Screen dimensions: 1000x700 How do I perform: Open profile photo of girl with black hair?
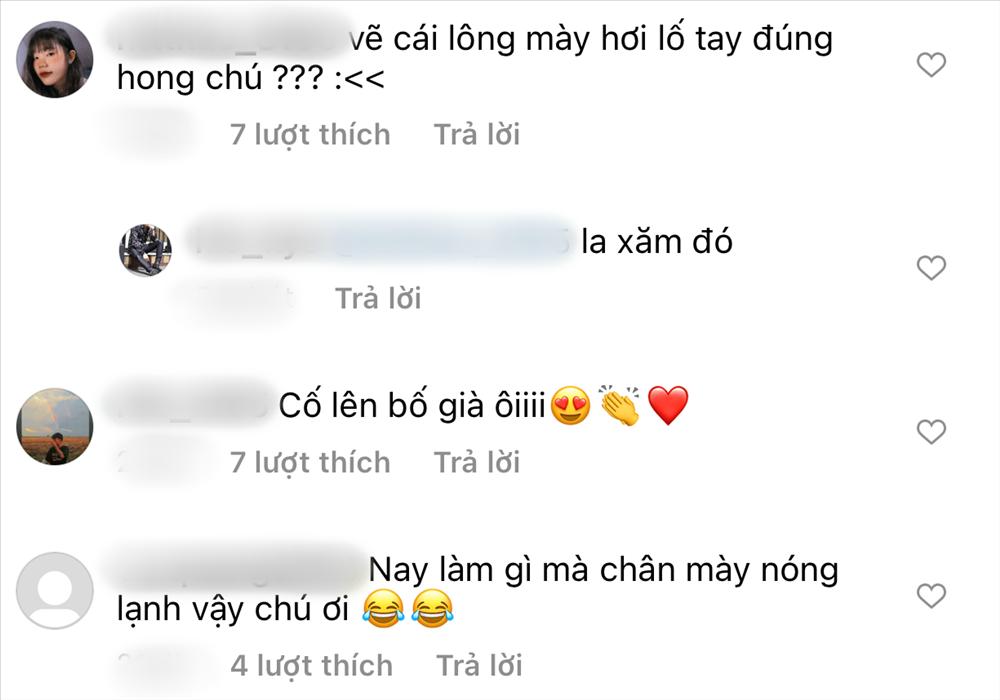click(x=55, y=59)
